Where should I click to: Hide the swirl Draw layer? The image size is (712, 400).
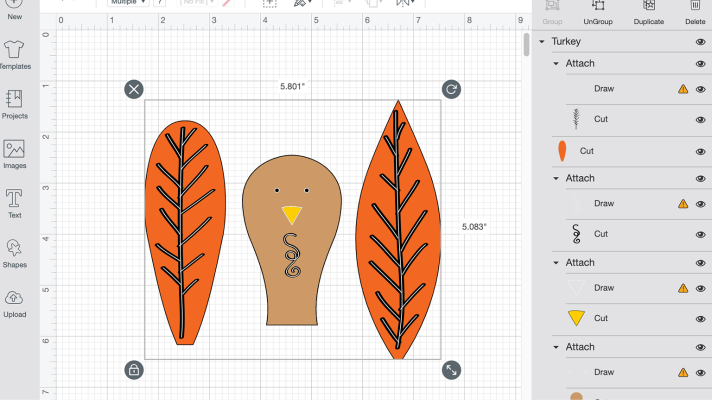700,204
